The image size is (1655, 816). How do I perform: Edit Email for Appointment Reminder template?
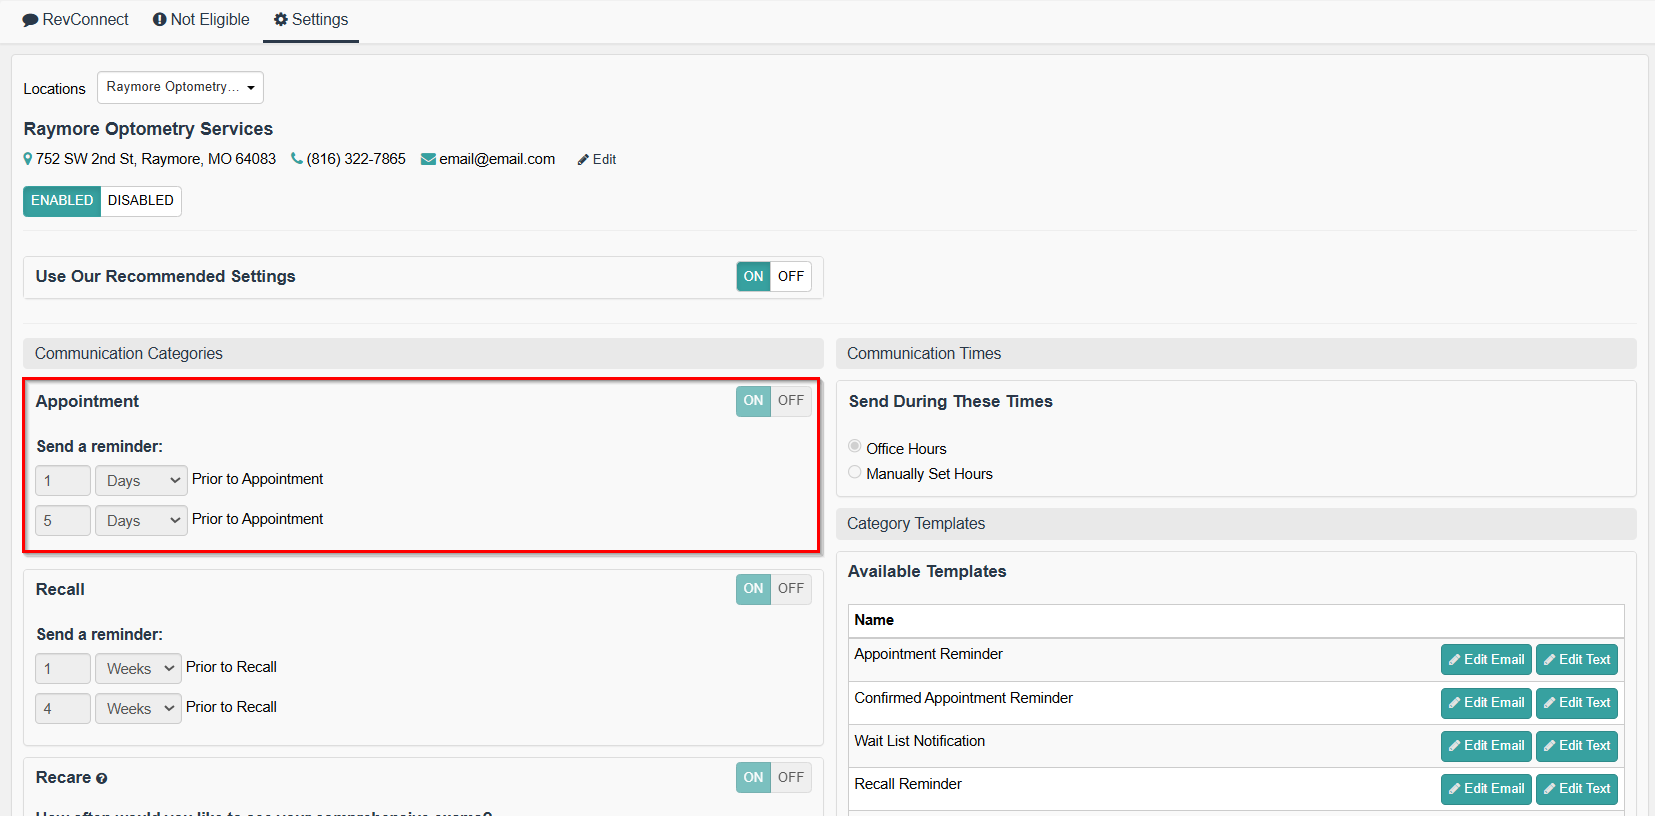point(1486,660)
